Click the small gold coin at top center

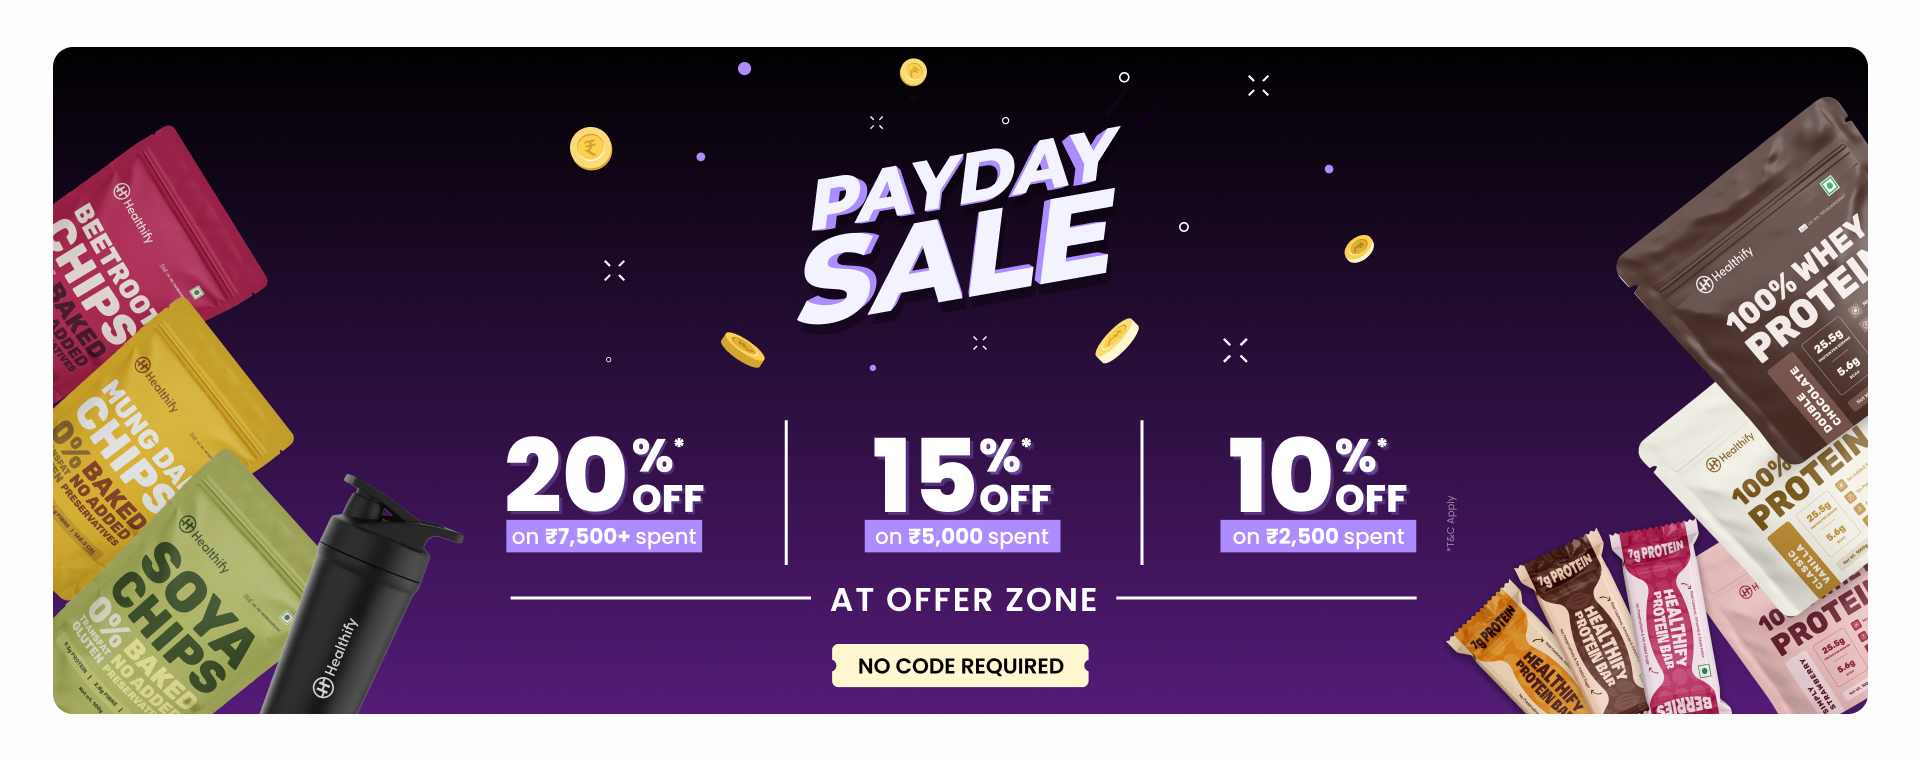coord(913,72)
